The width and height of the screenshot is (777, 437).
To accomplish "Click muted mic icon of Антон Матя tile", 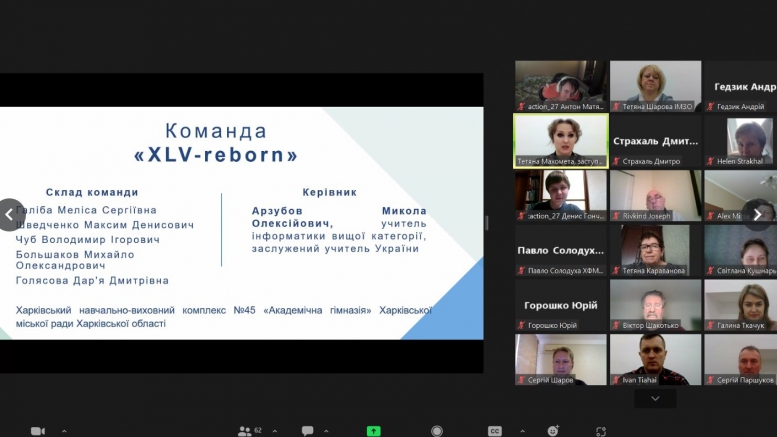I will click(x=521, y=107).
